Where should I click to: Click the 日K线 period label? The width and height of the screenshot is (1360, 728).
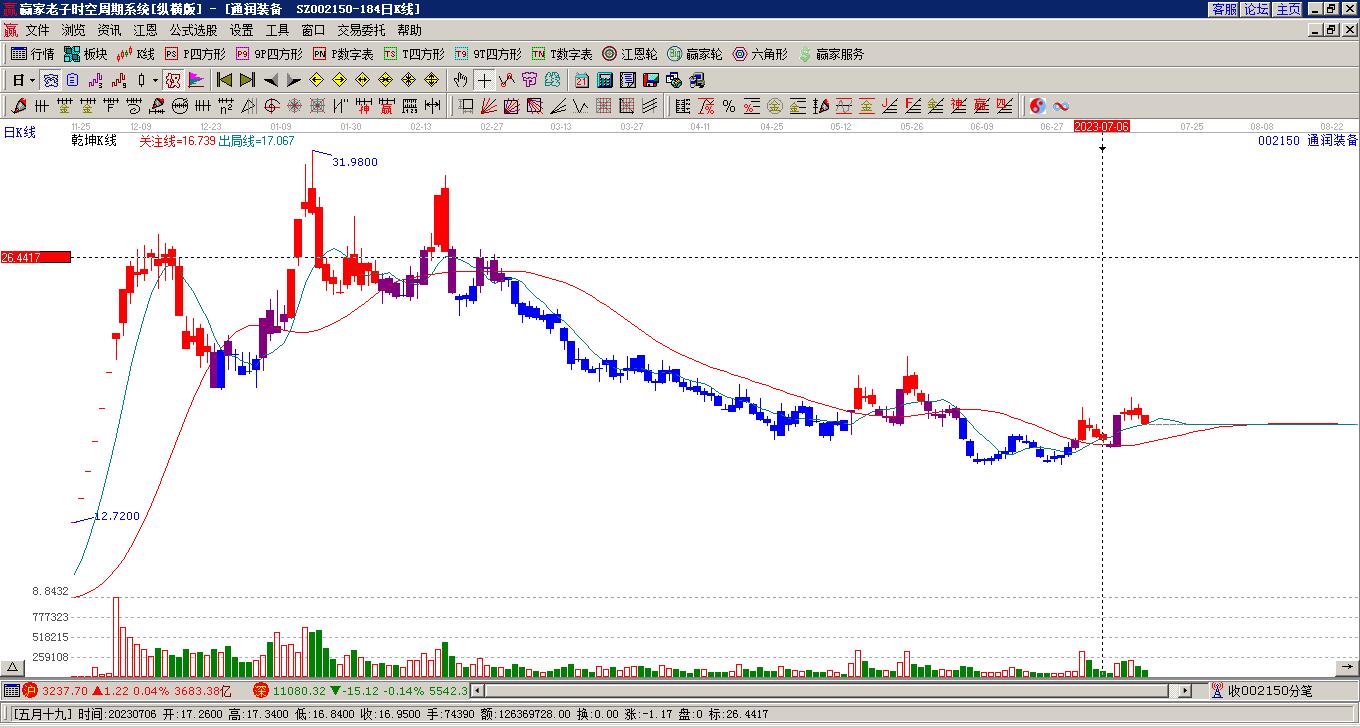coord(20,132)
